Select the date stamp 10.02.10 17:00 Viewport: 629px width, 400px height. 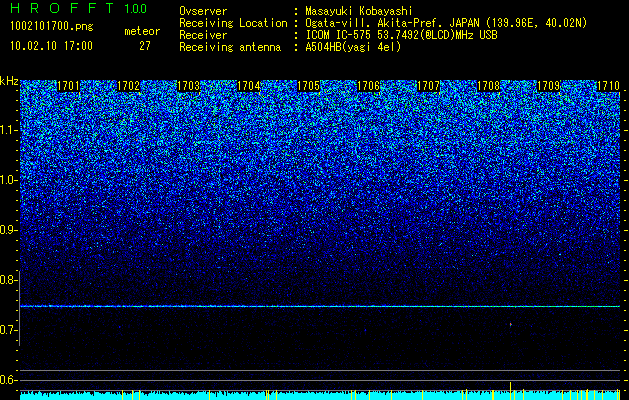[51, 46]
